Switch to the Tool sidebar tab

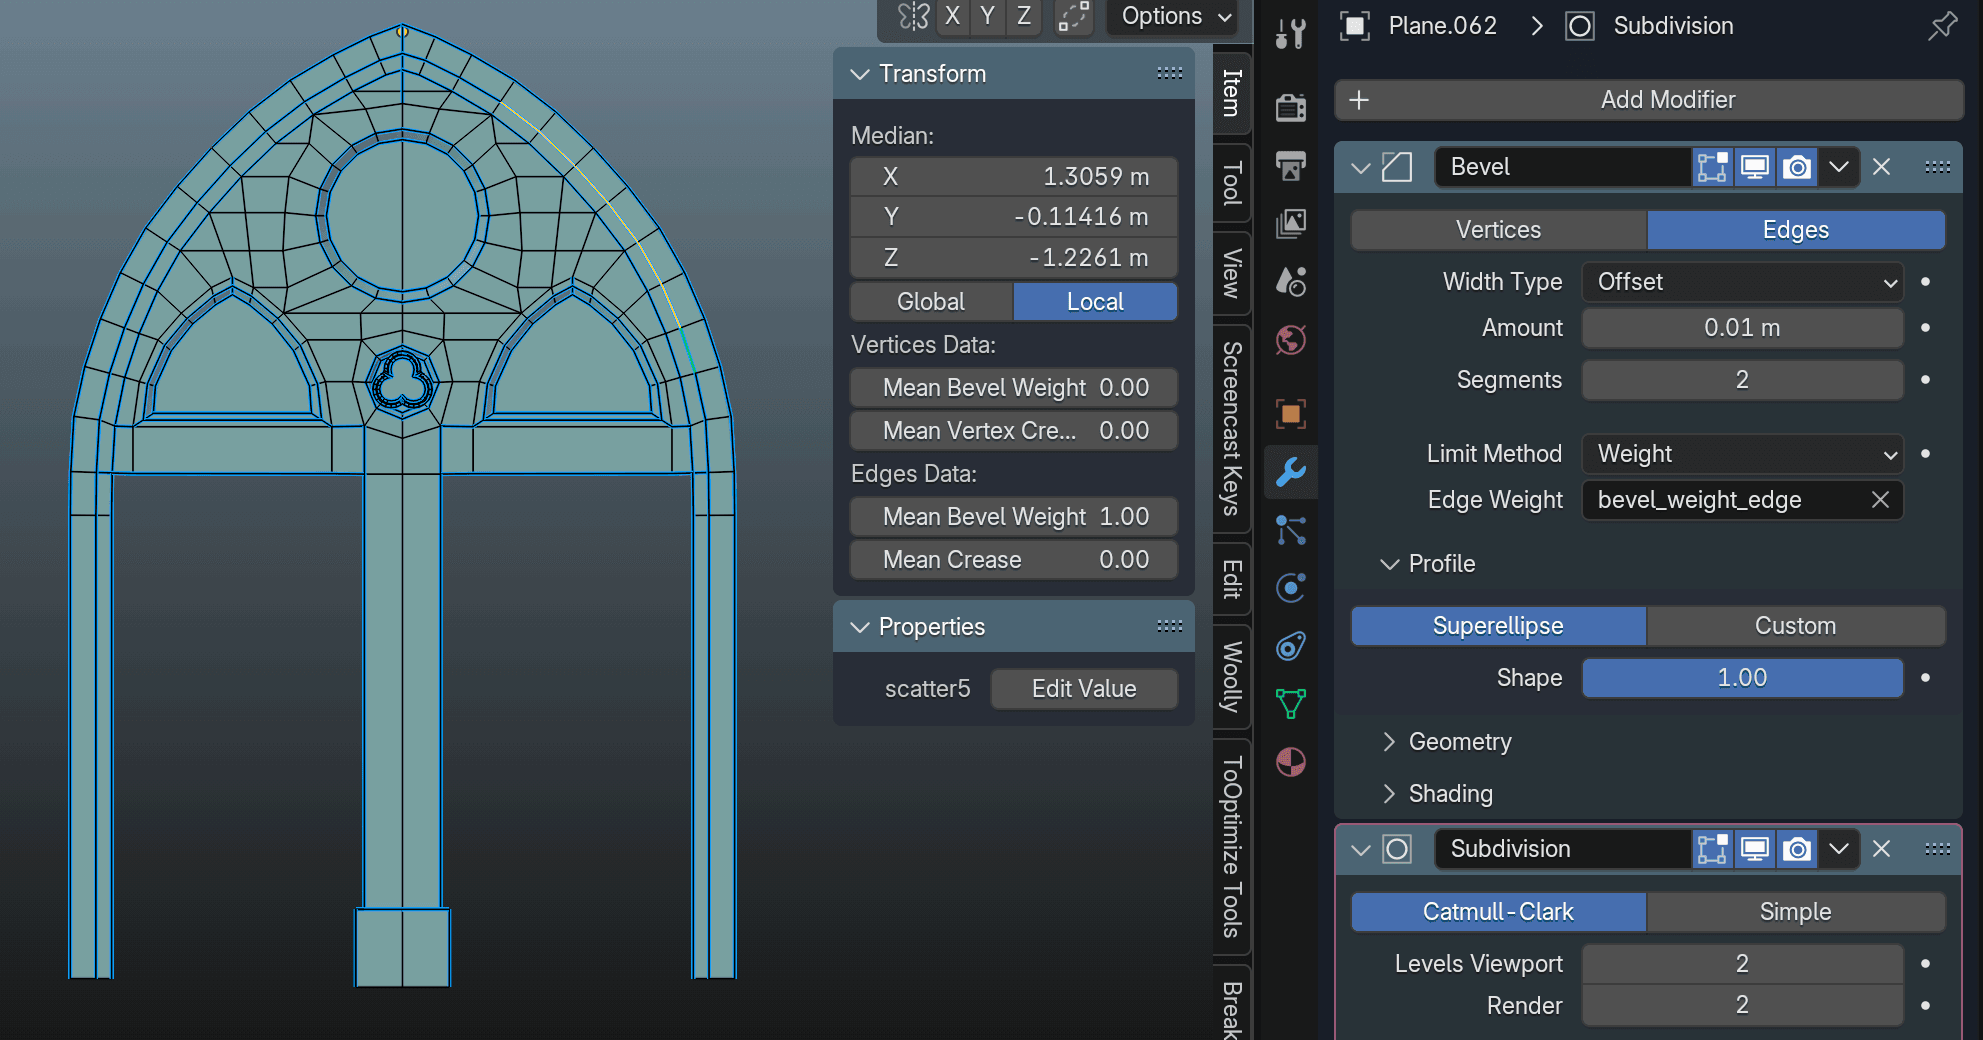[1232, 183]
